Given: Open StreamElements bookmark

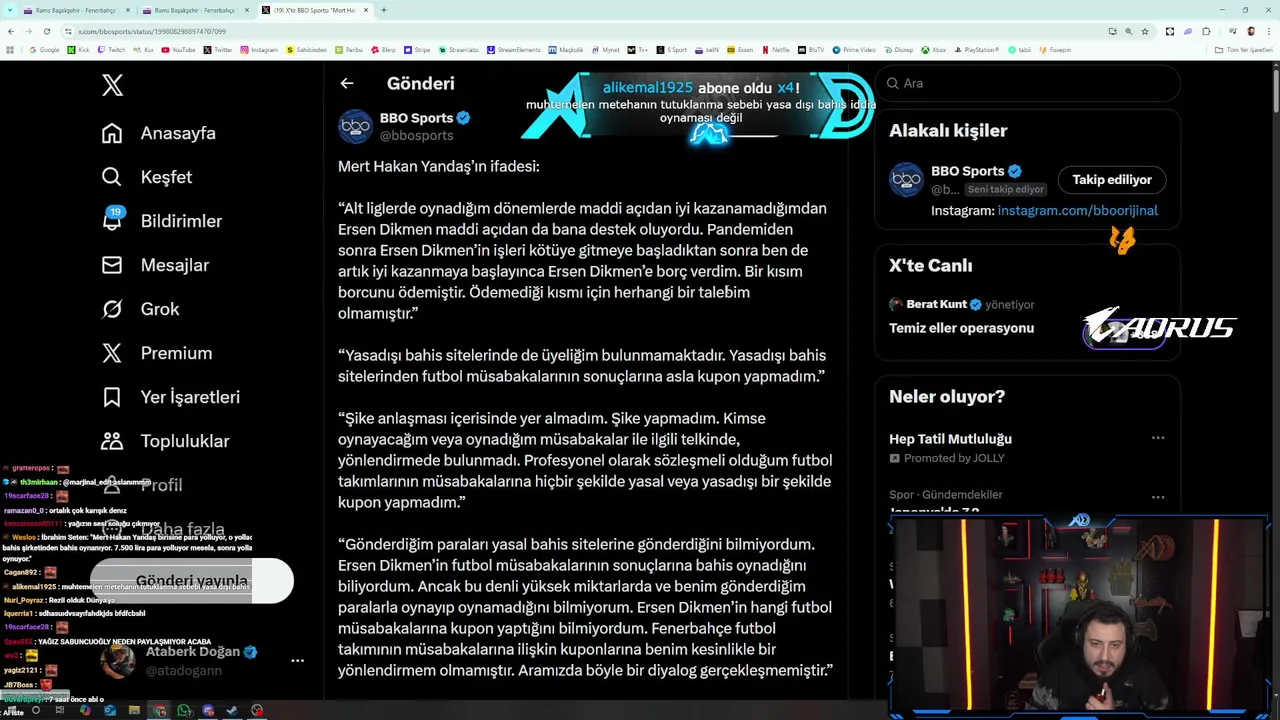Looking at the screenshot, I should click(x=513, y=50).
